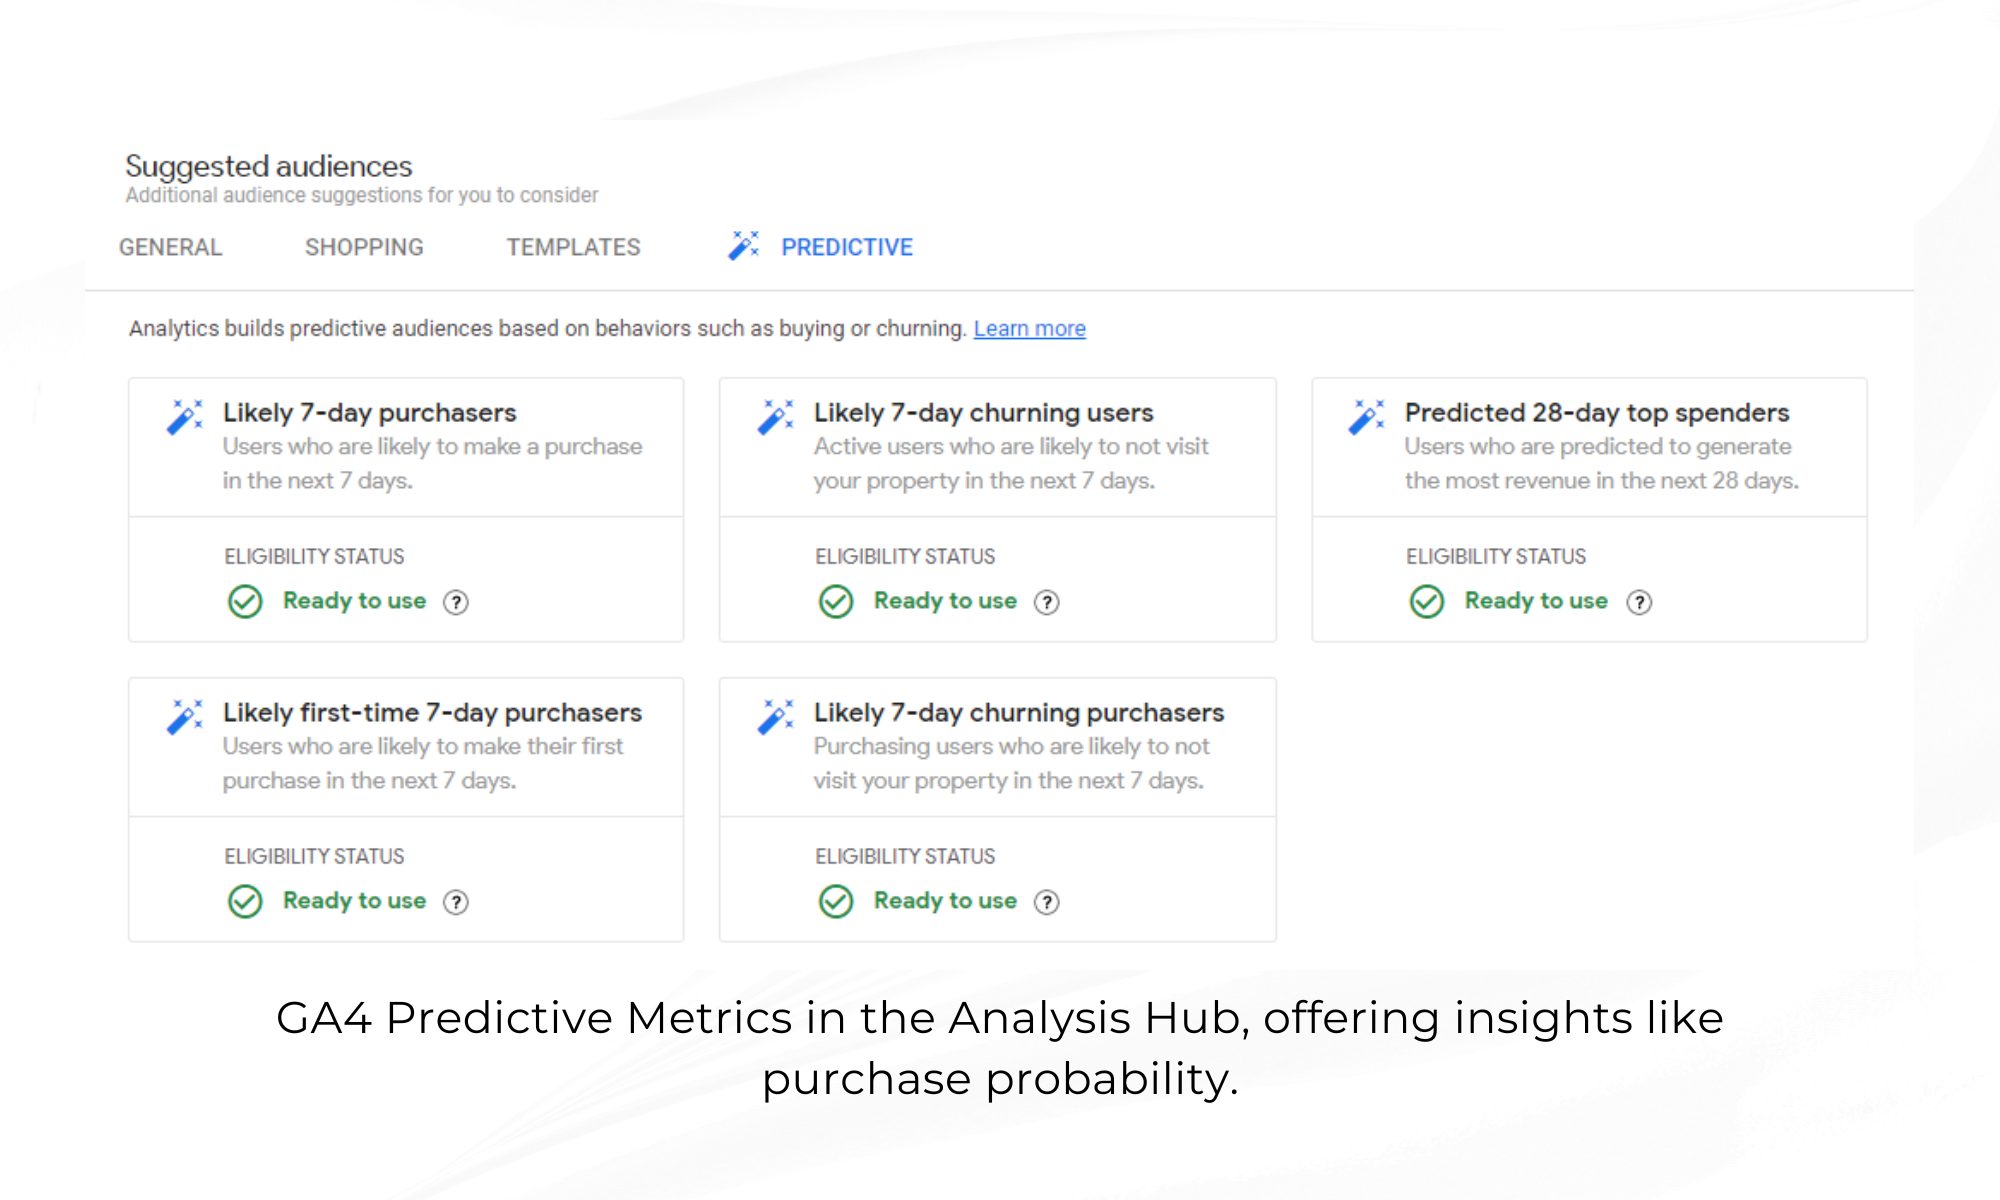
Task: Click help icon for Likely 7-day purchasers eligibility
Action: pos(456,602)
